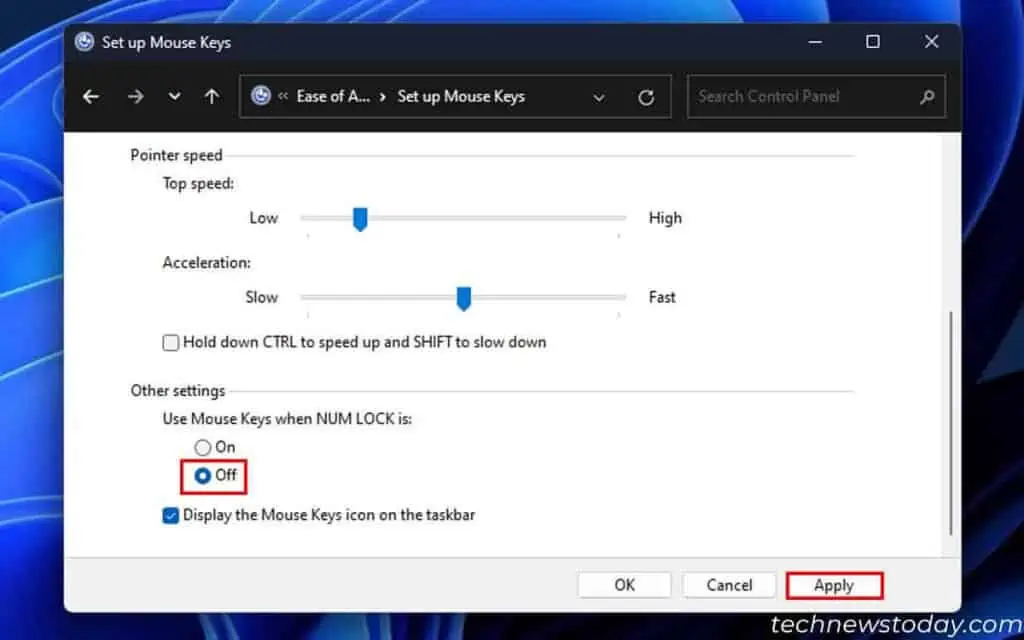Click the double chevron before Ease of A...
The image size is (1024, 640).
tap(283, 97)
